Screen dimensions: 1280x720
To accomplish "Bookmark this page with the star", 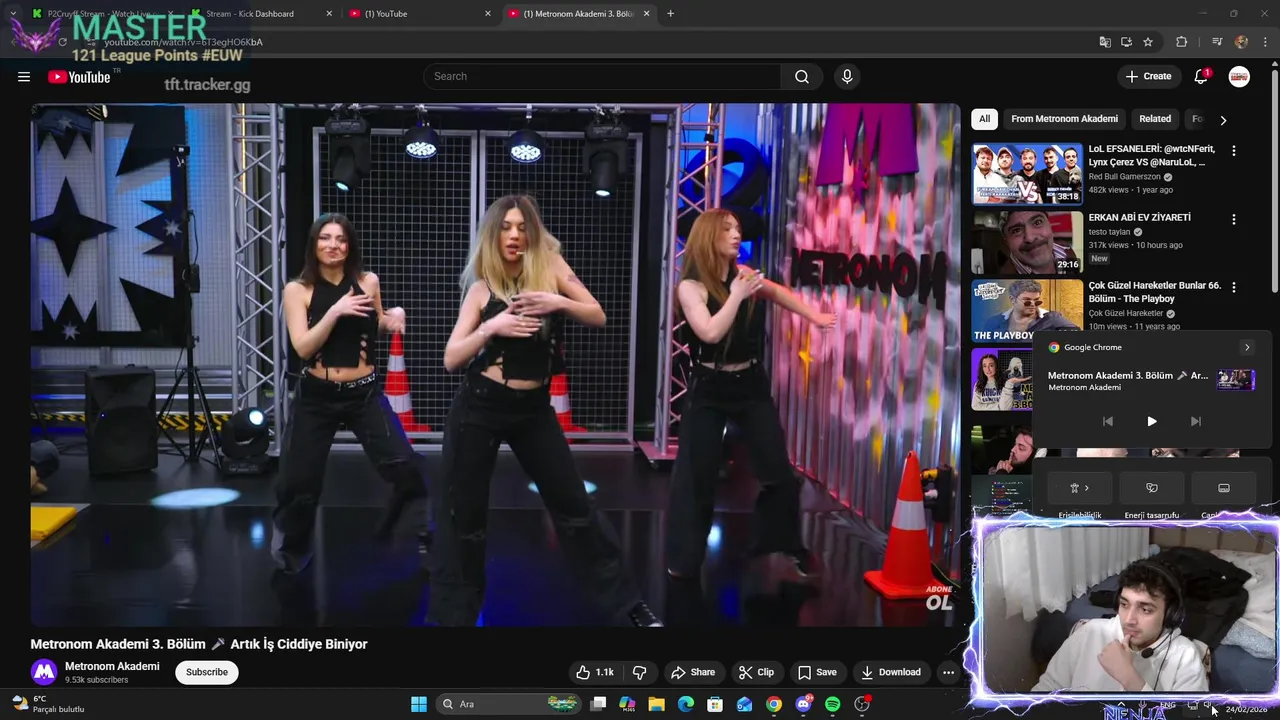I will [1148, 42].
